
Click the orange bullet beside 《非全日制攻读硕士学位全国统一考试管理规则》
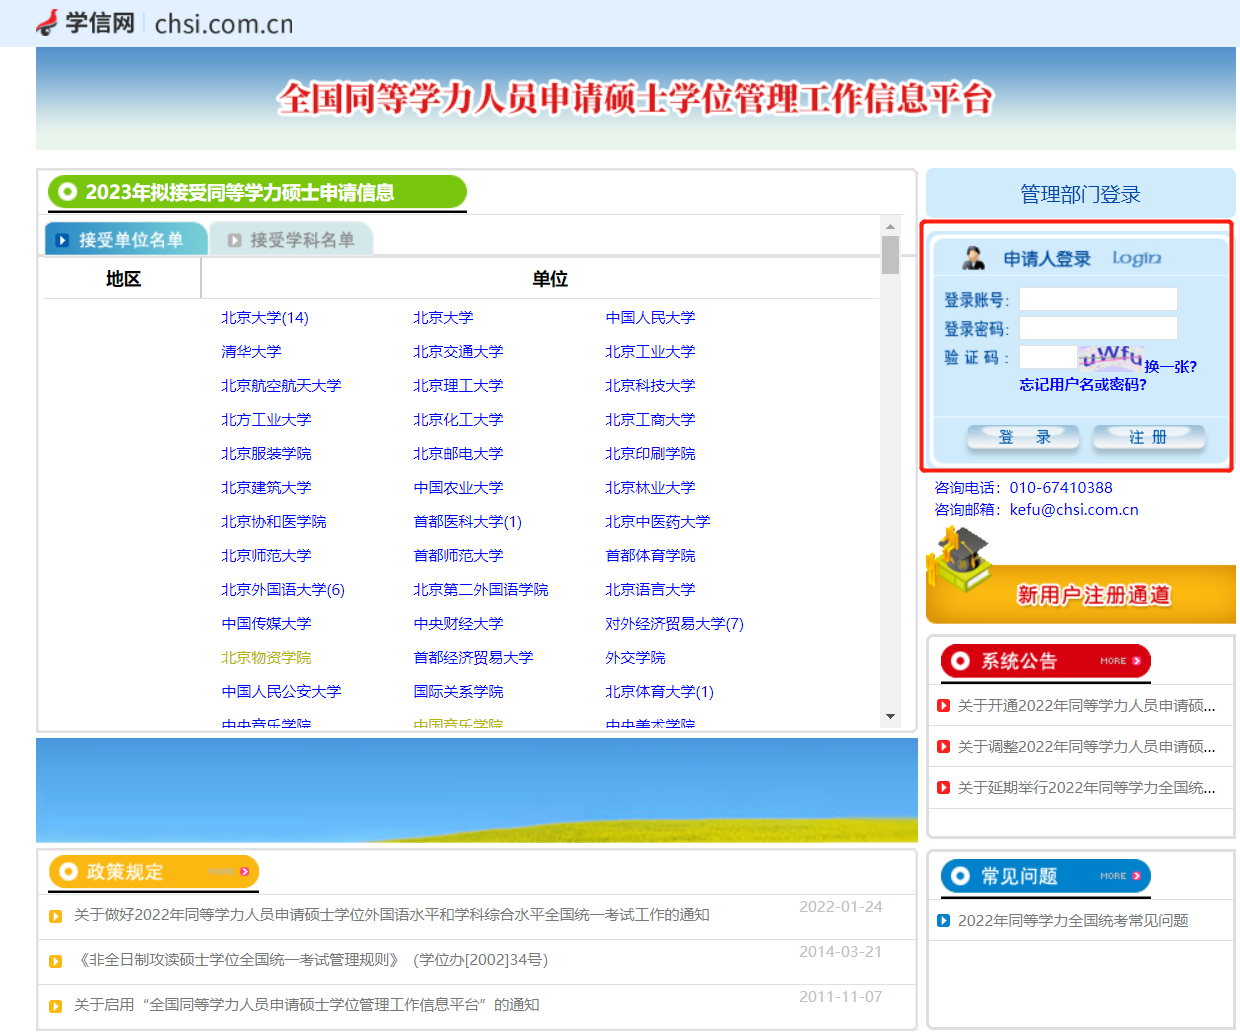(56, 961)
